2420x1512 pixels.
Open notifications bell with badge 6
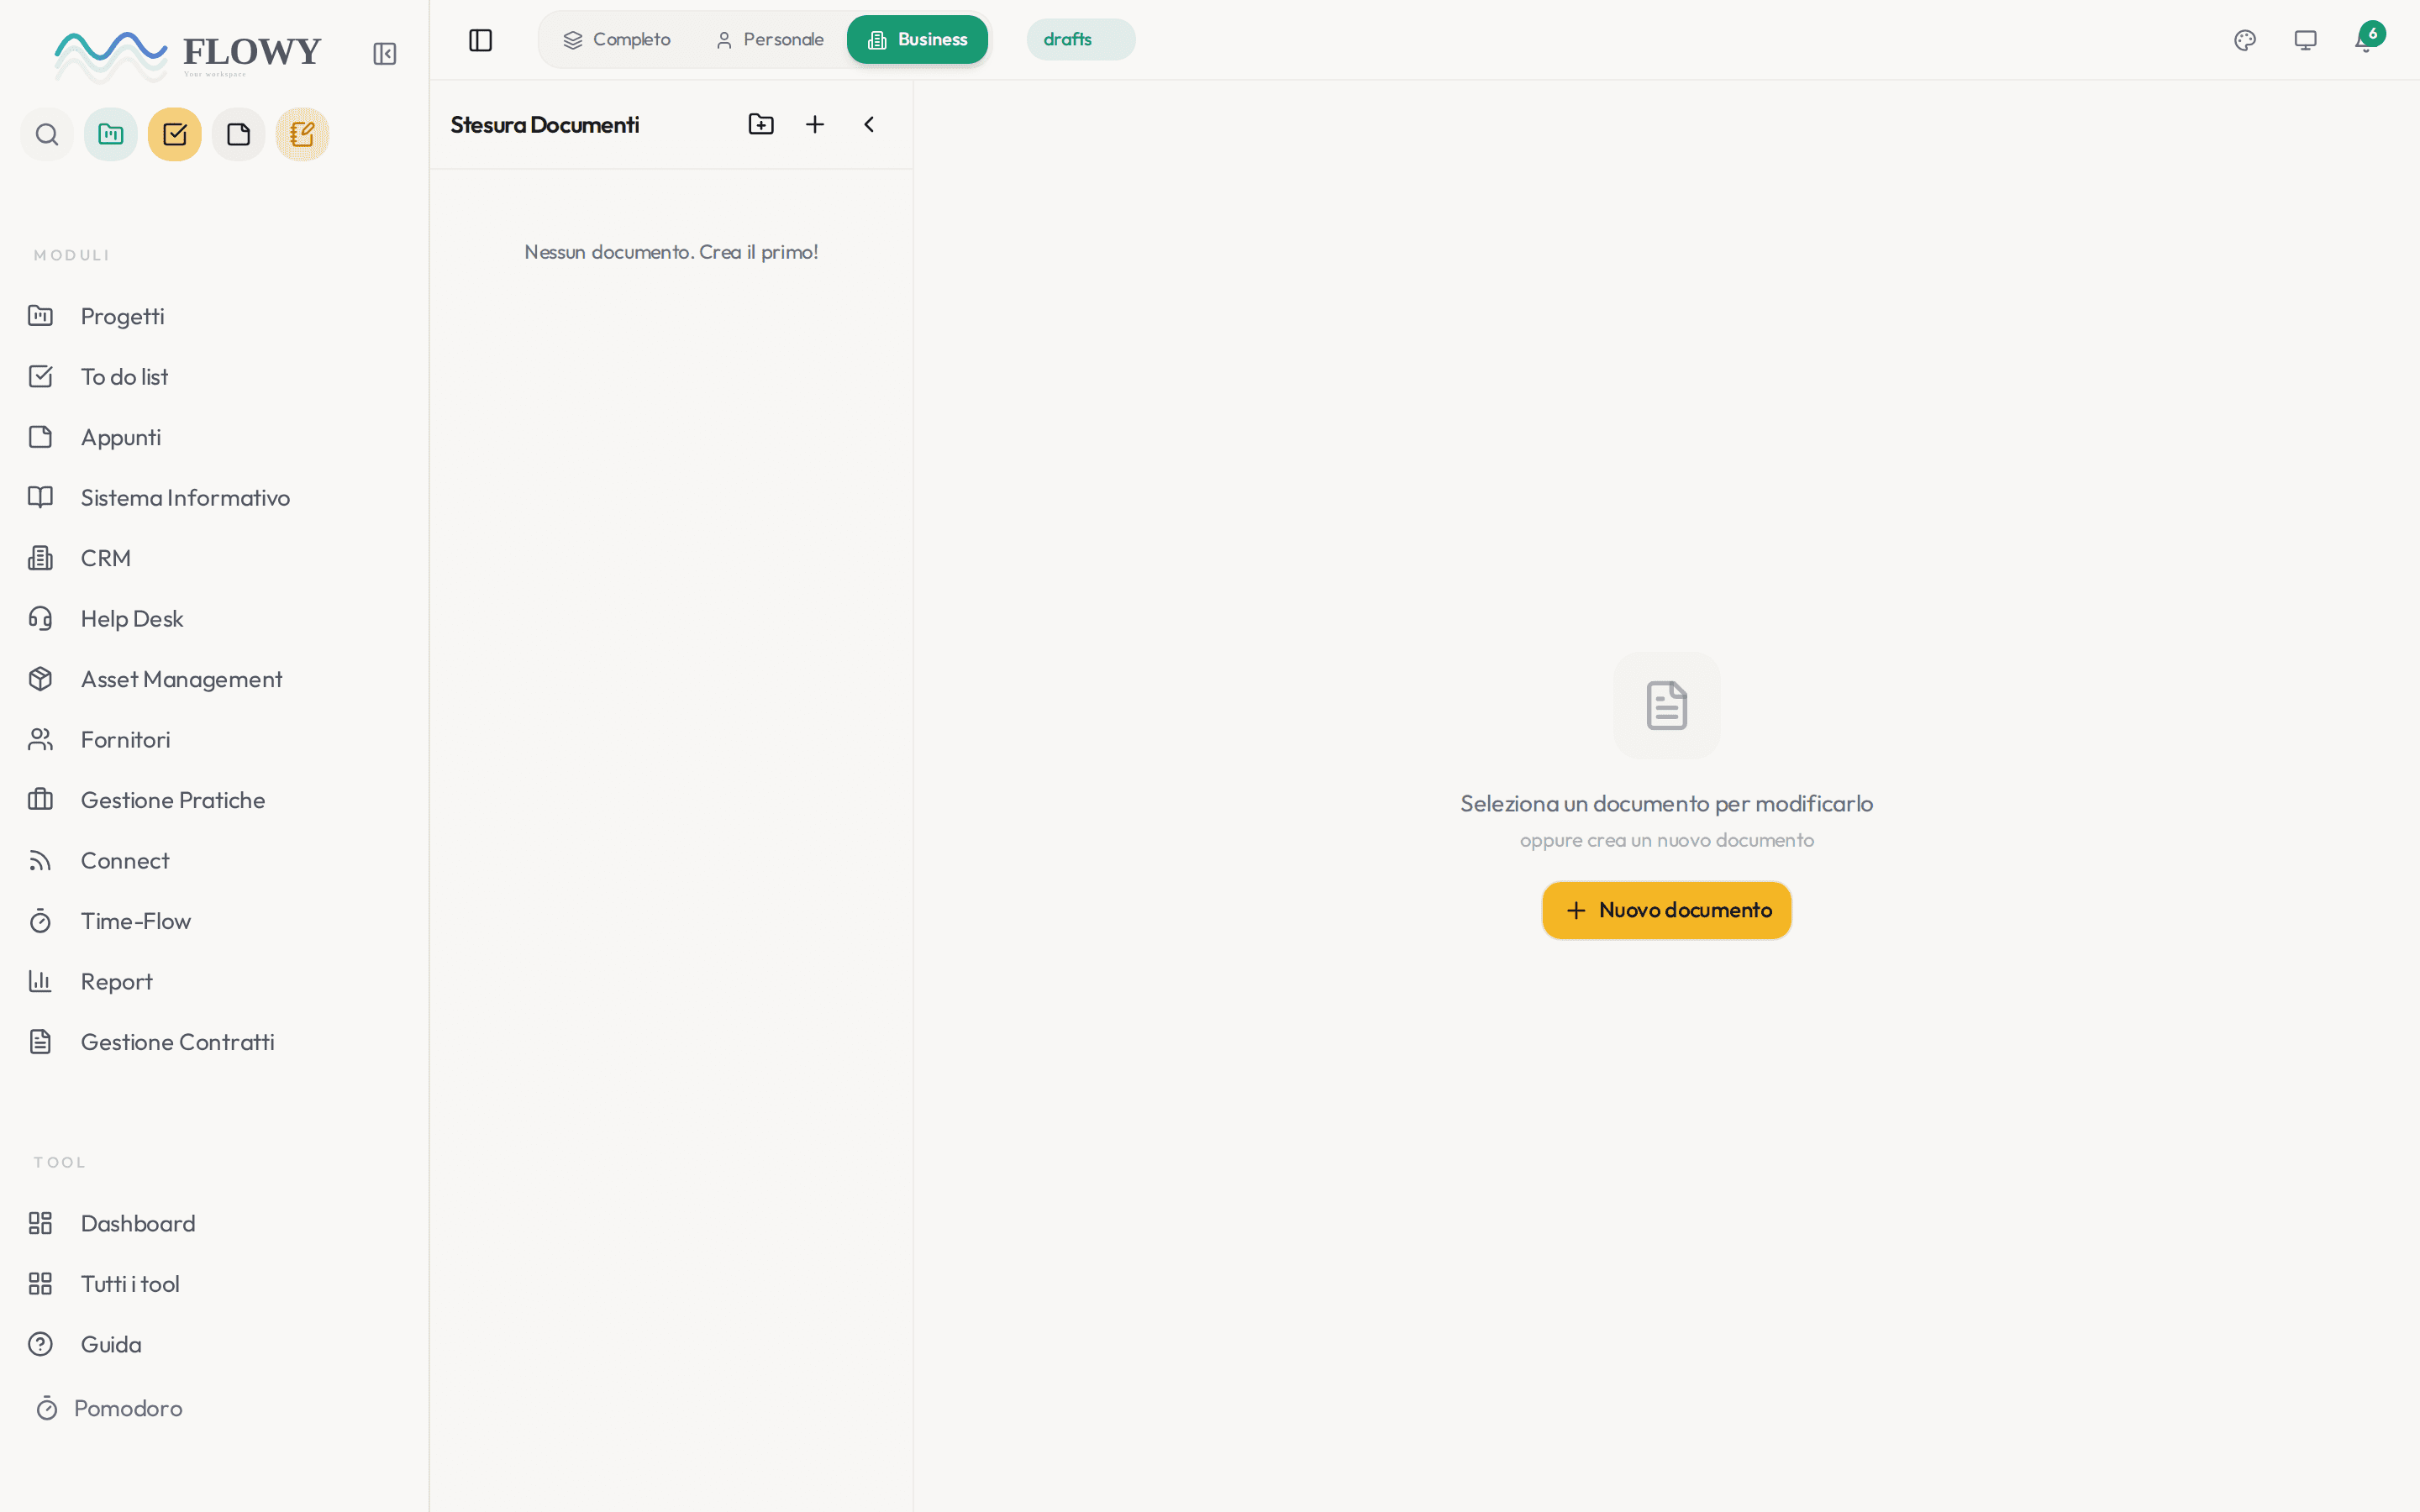coord(2366,40)
